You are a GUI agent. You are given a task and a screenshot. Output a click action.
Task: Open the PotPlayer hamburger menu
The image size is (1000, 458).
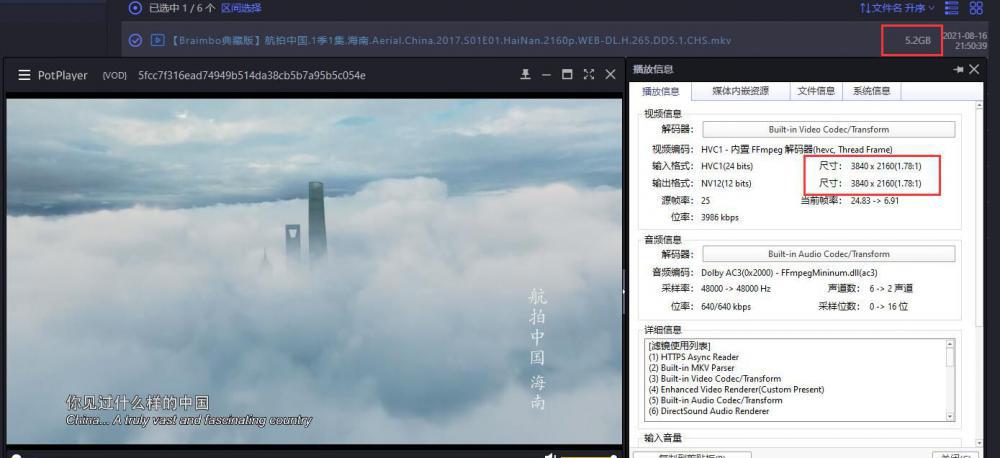pyautogui.click(x=24, y=75)
